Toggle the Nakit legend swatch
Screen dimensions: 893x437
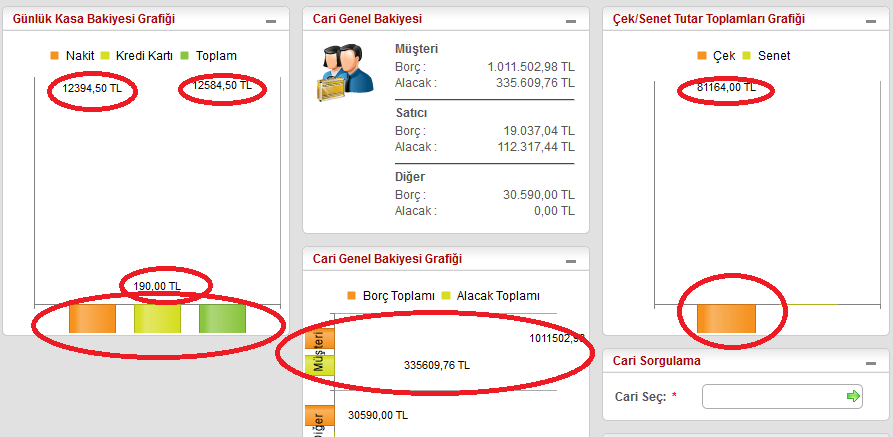[55, 56]
